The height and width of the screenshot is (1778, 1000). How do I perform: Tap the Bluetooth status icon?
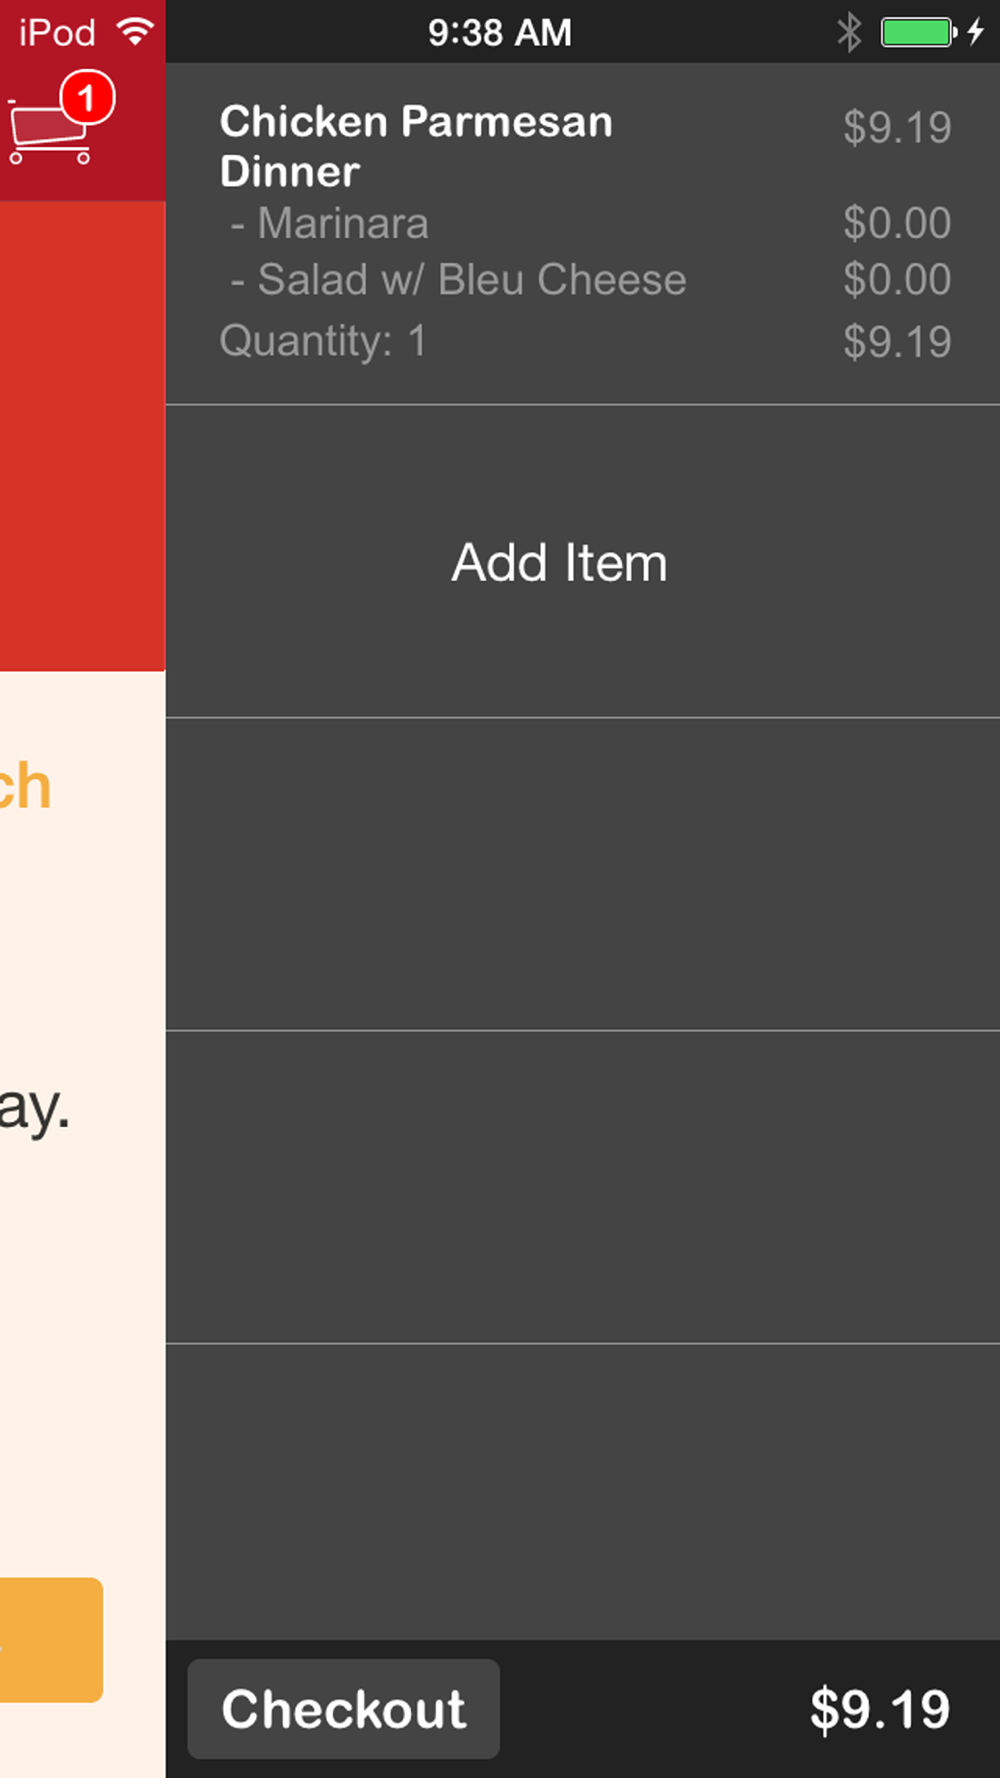[849, 32]
